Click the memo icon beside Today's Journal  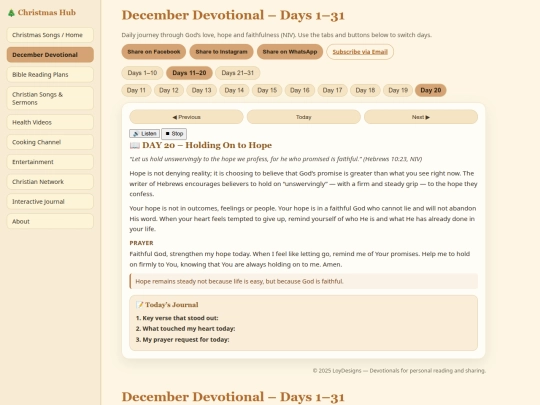pos(139,305)
